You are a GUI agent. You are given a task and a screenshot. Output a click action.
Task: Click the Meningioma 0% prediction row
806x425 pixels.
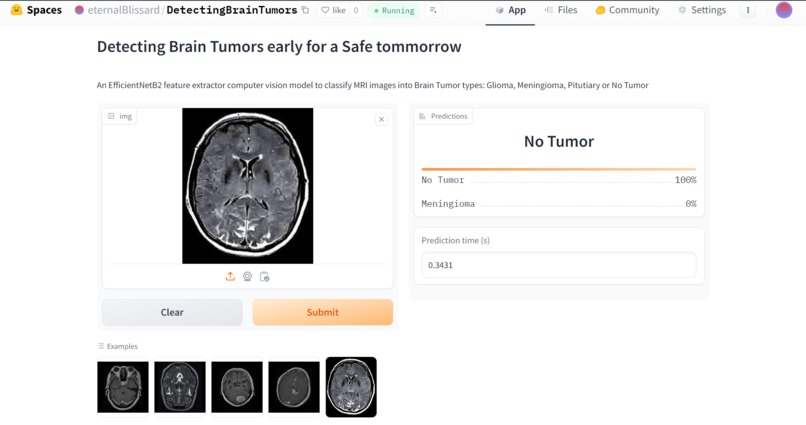(559, 204)
